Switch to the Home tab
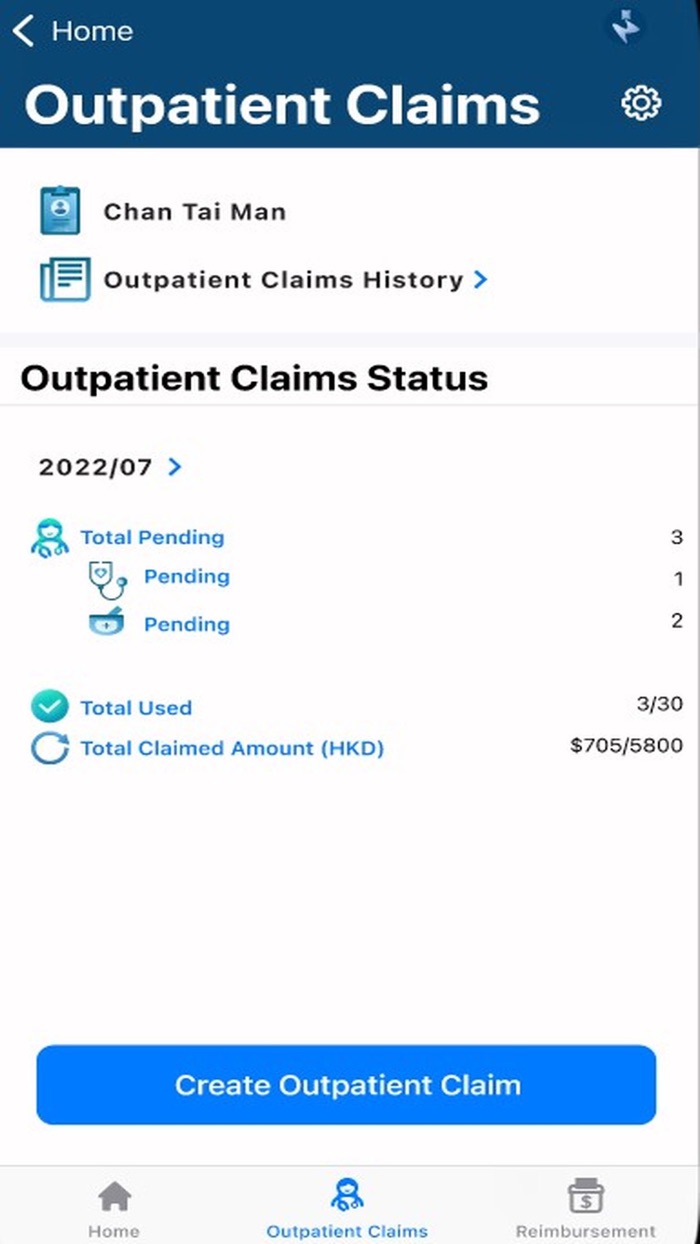 point(114,1208)
